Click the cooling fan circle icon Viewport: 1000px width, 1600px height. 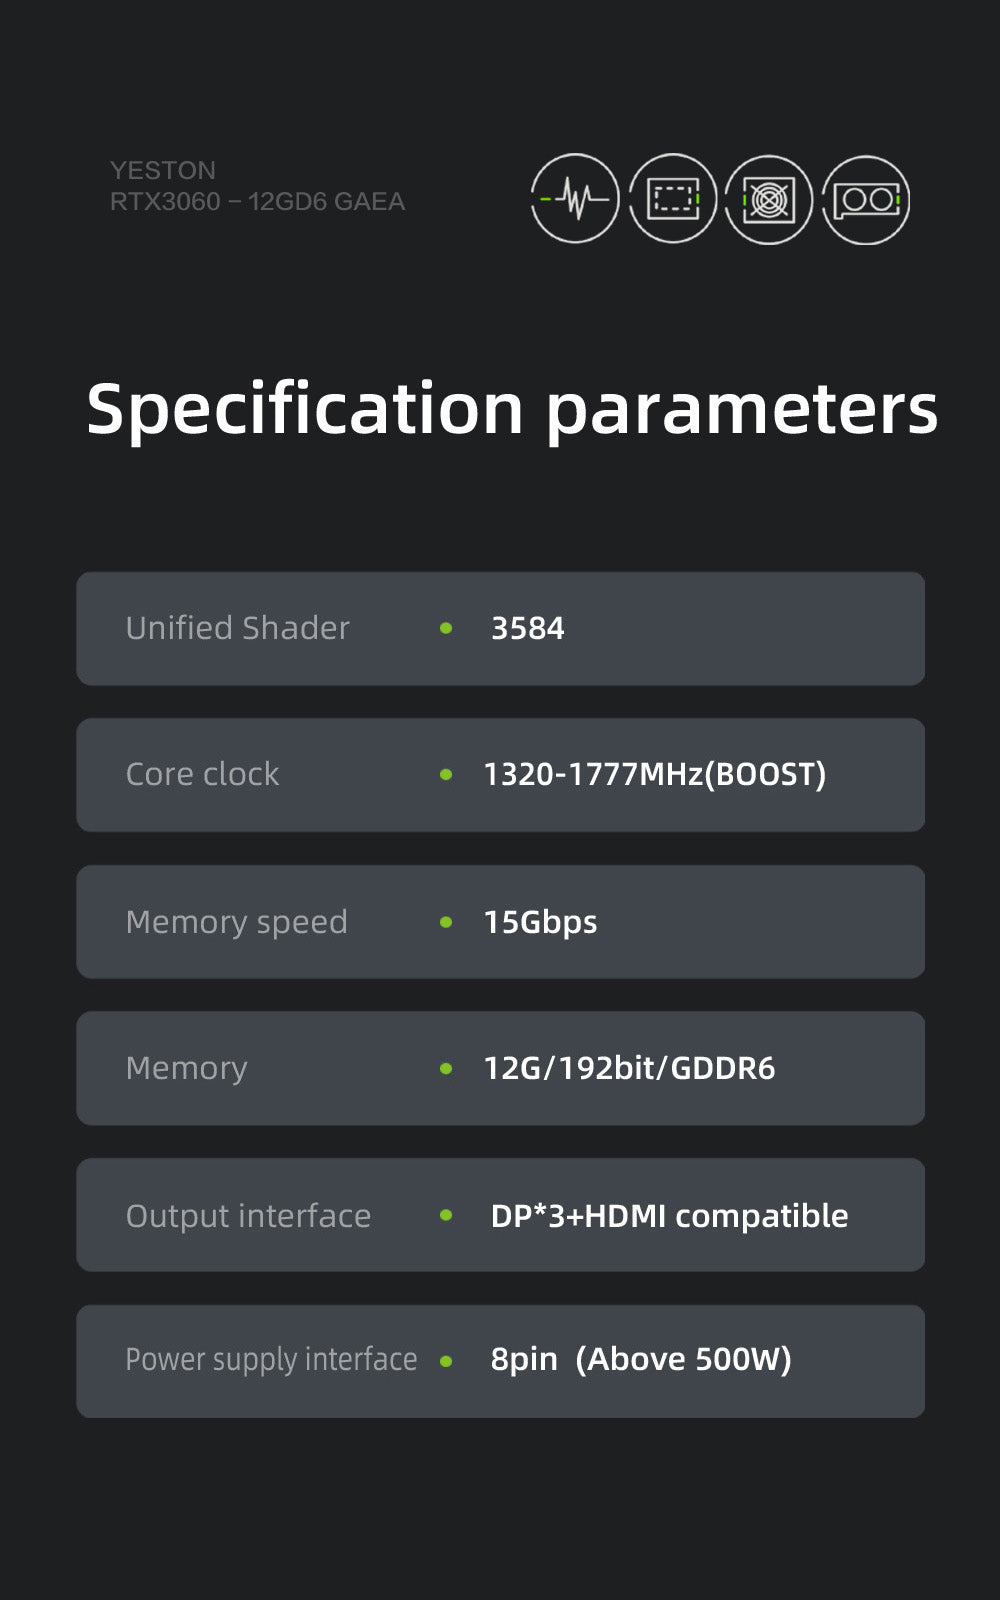pos(768,199)
